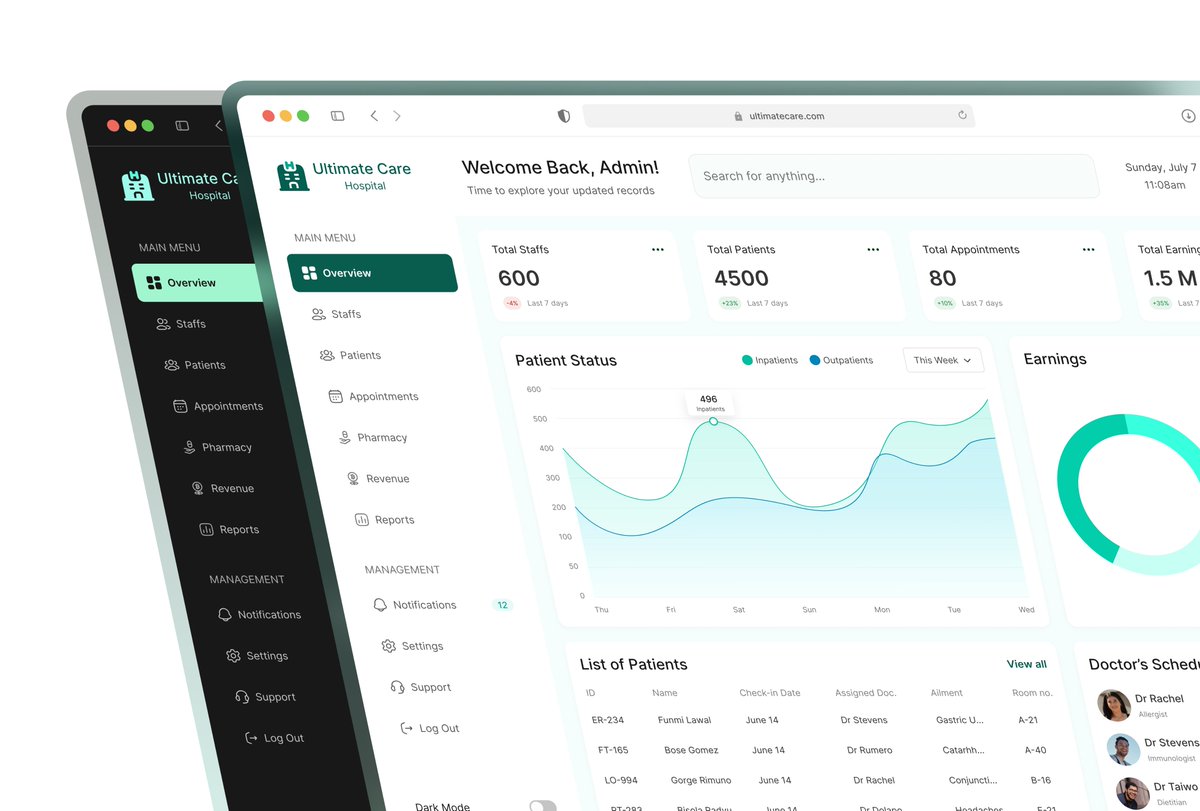Viewport: 1200px width, 811px height.
Task: Click the Search for anything field
Action: click(894, 176)
